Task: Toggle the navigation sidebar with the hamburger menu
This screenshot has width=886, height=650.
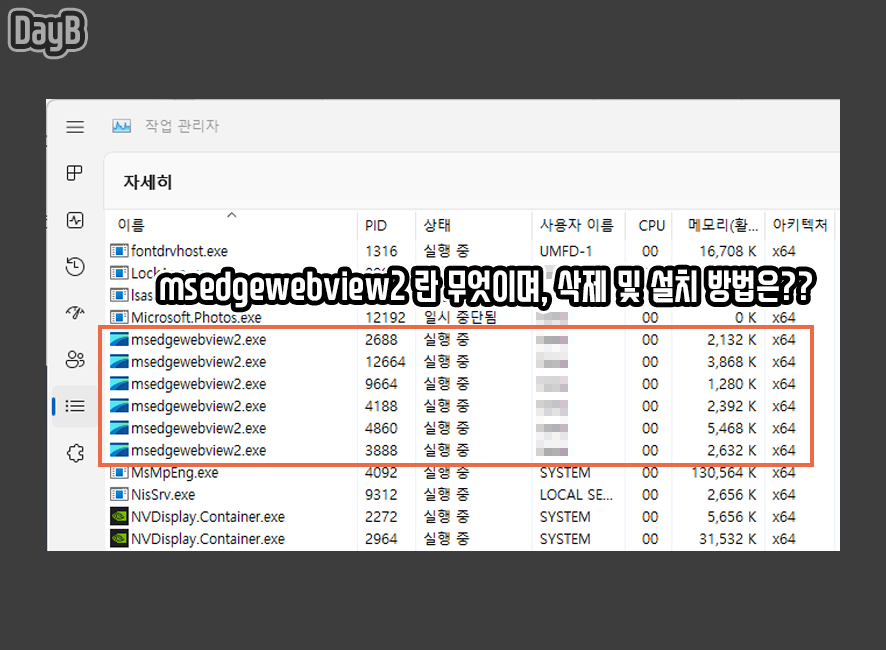Action: [x=74, y=126]
